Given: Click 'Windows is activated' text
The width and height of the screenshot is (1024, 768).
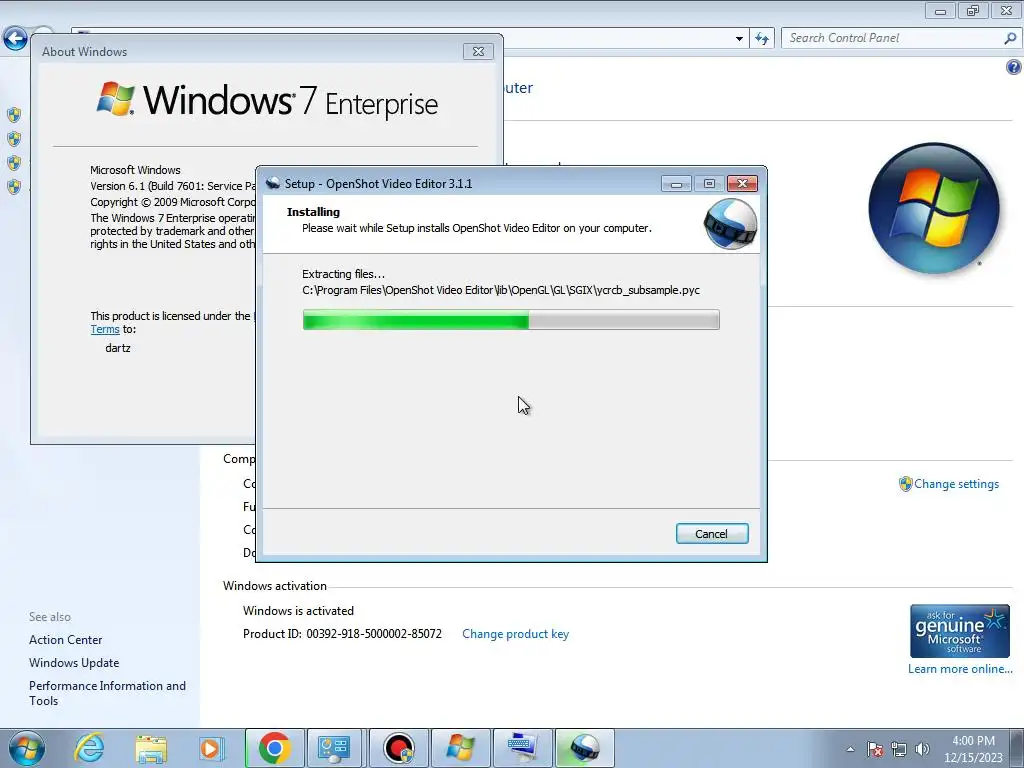Looking at the screenshot, I should [x=298, y=611].
